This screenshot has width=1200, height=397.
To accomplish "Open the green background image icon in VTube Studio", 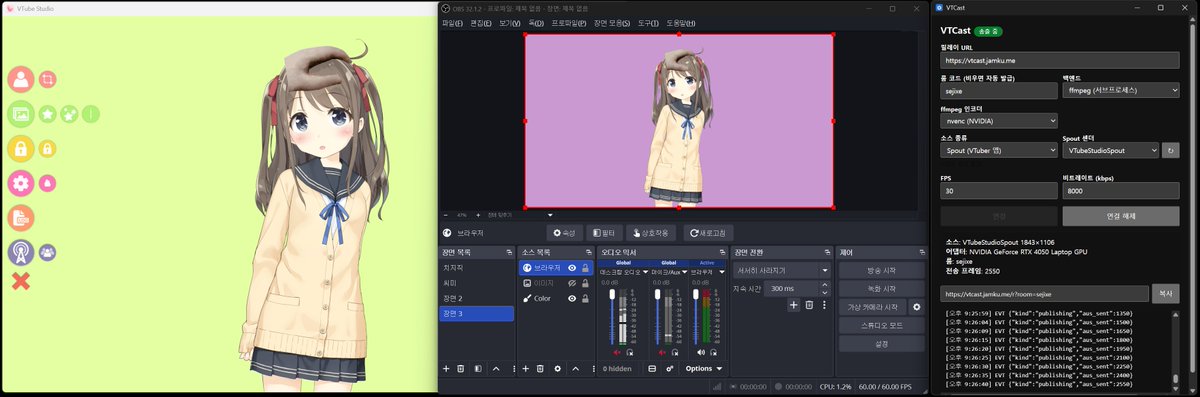I will [21, 114].
